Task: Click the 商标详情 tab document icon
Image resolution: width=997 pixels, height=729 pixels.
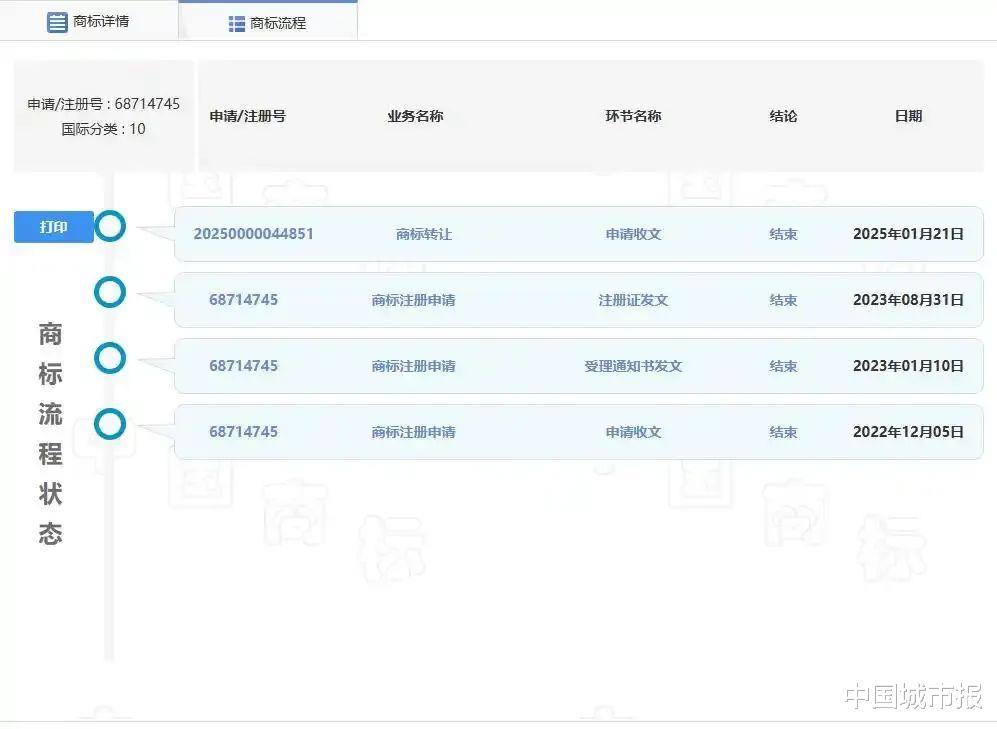Action: click(x=57, y=22)
